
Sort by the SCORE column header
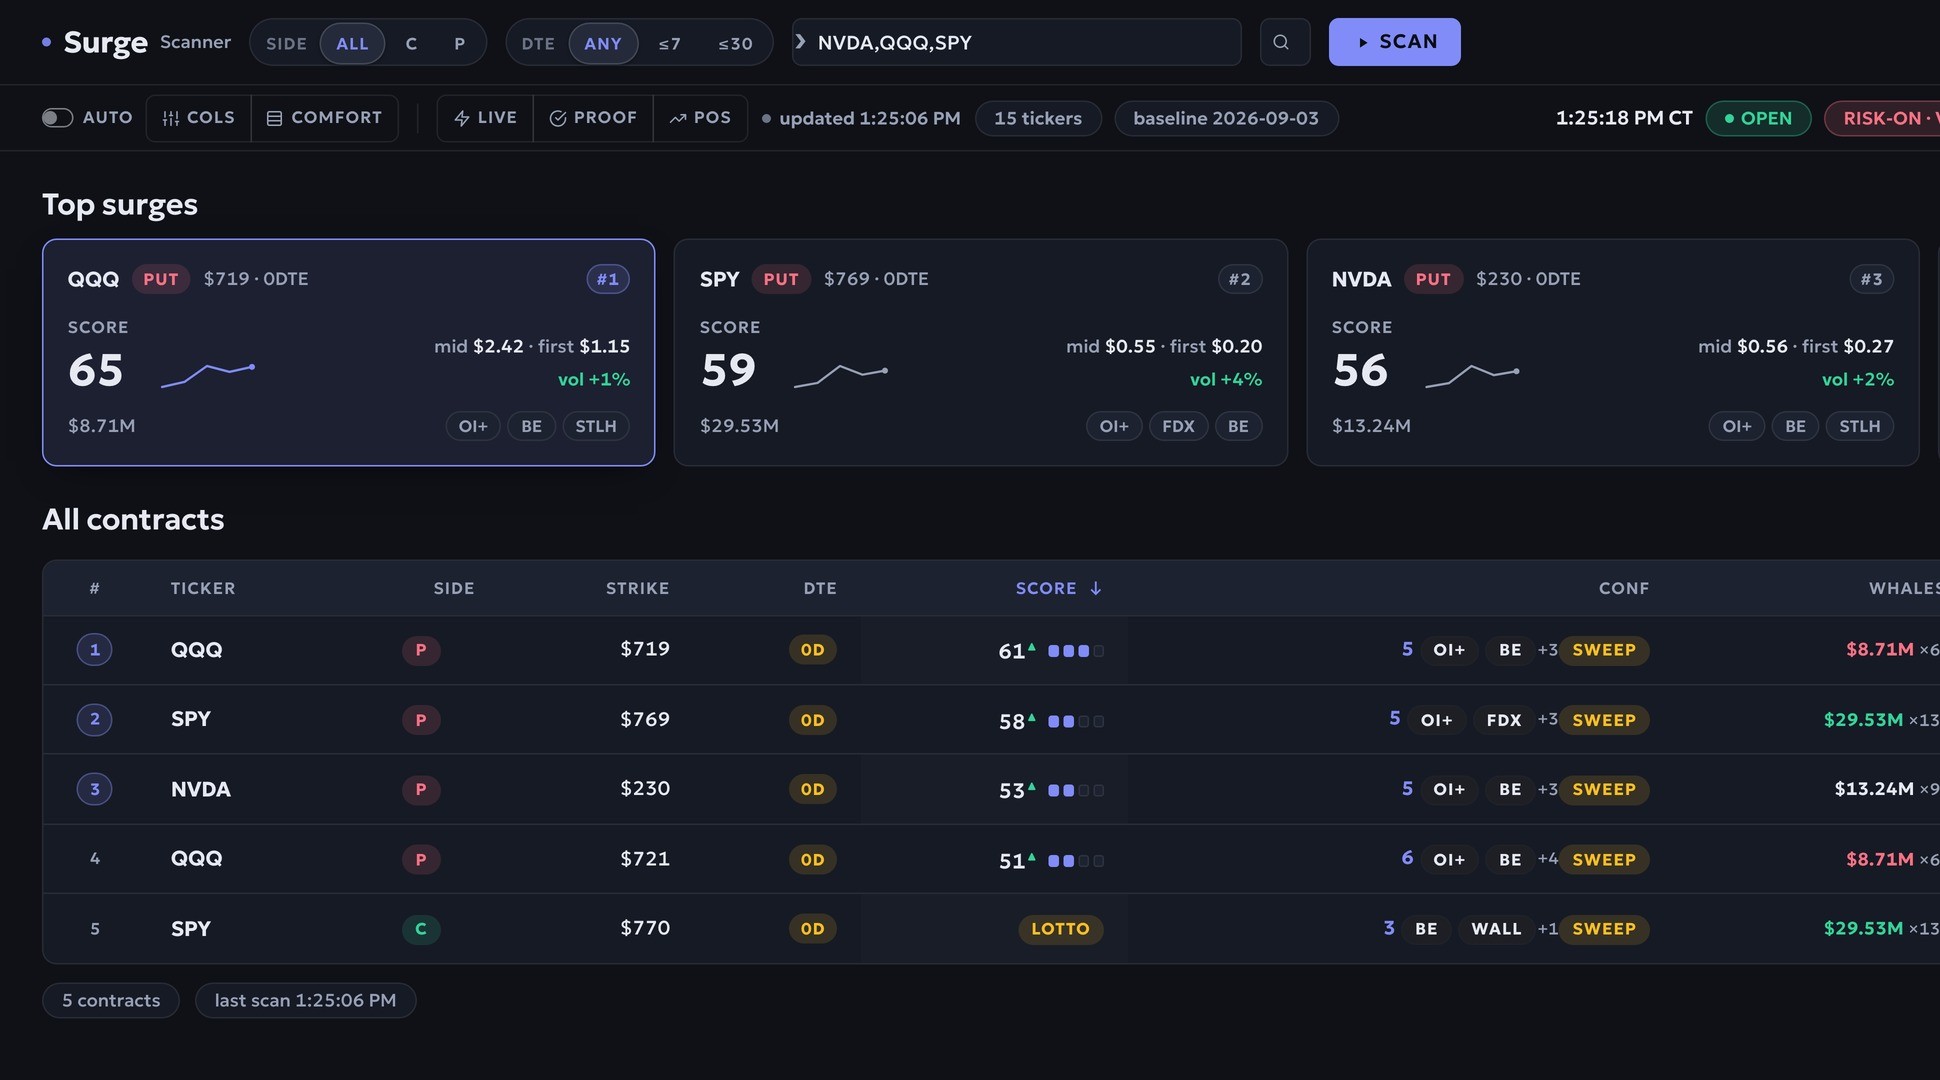click(1058, 588)
